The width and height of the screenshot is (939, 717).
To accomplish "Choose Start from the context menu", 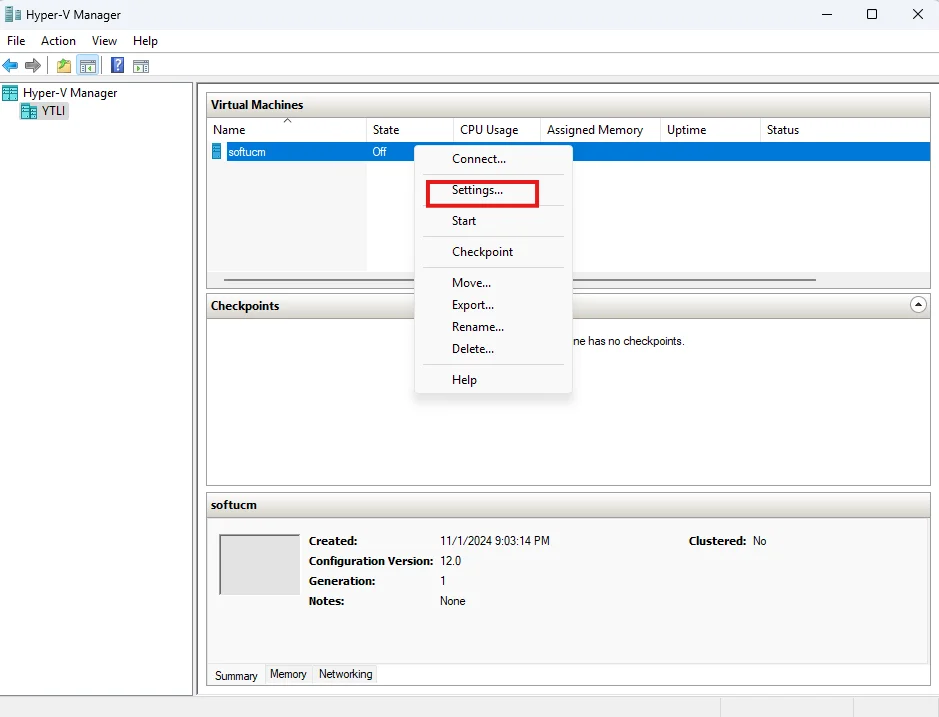I will (x=493, y=220).
